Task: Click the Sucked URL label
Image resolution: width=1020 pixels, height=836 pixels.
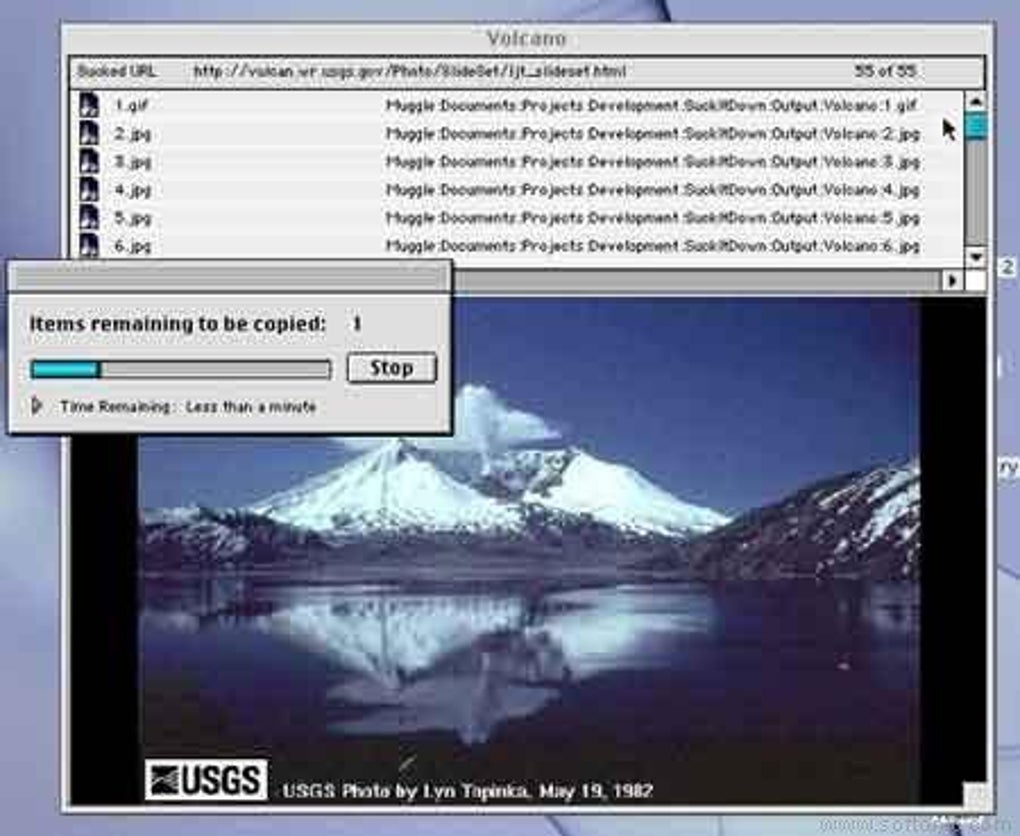Action: (117, 71)
